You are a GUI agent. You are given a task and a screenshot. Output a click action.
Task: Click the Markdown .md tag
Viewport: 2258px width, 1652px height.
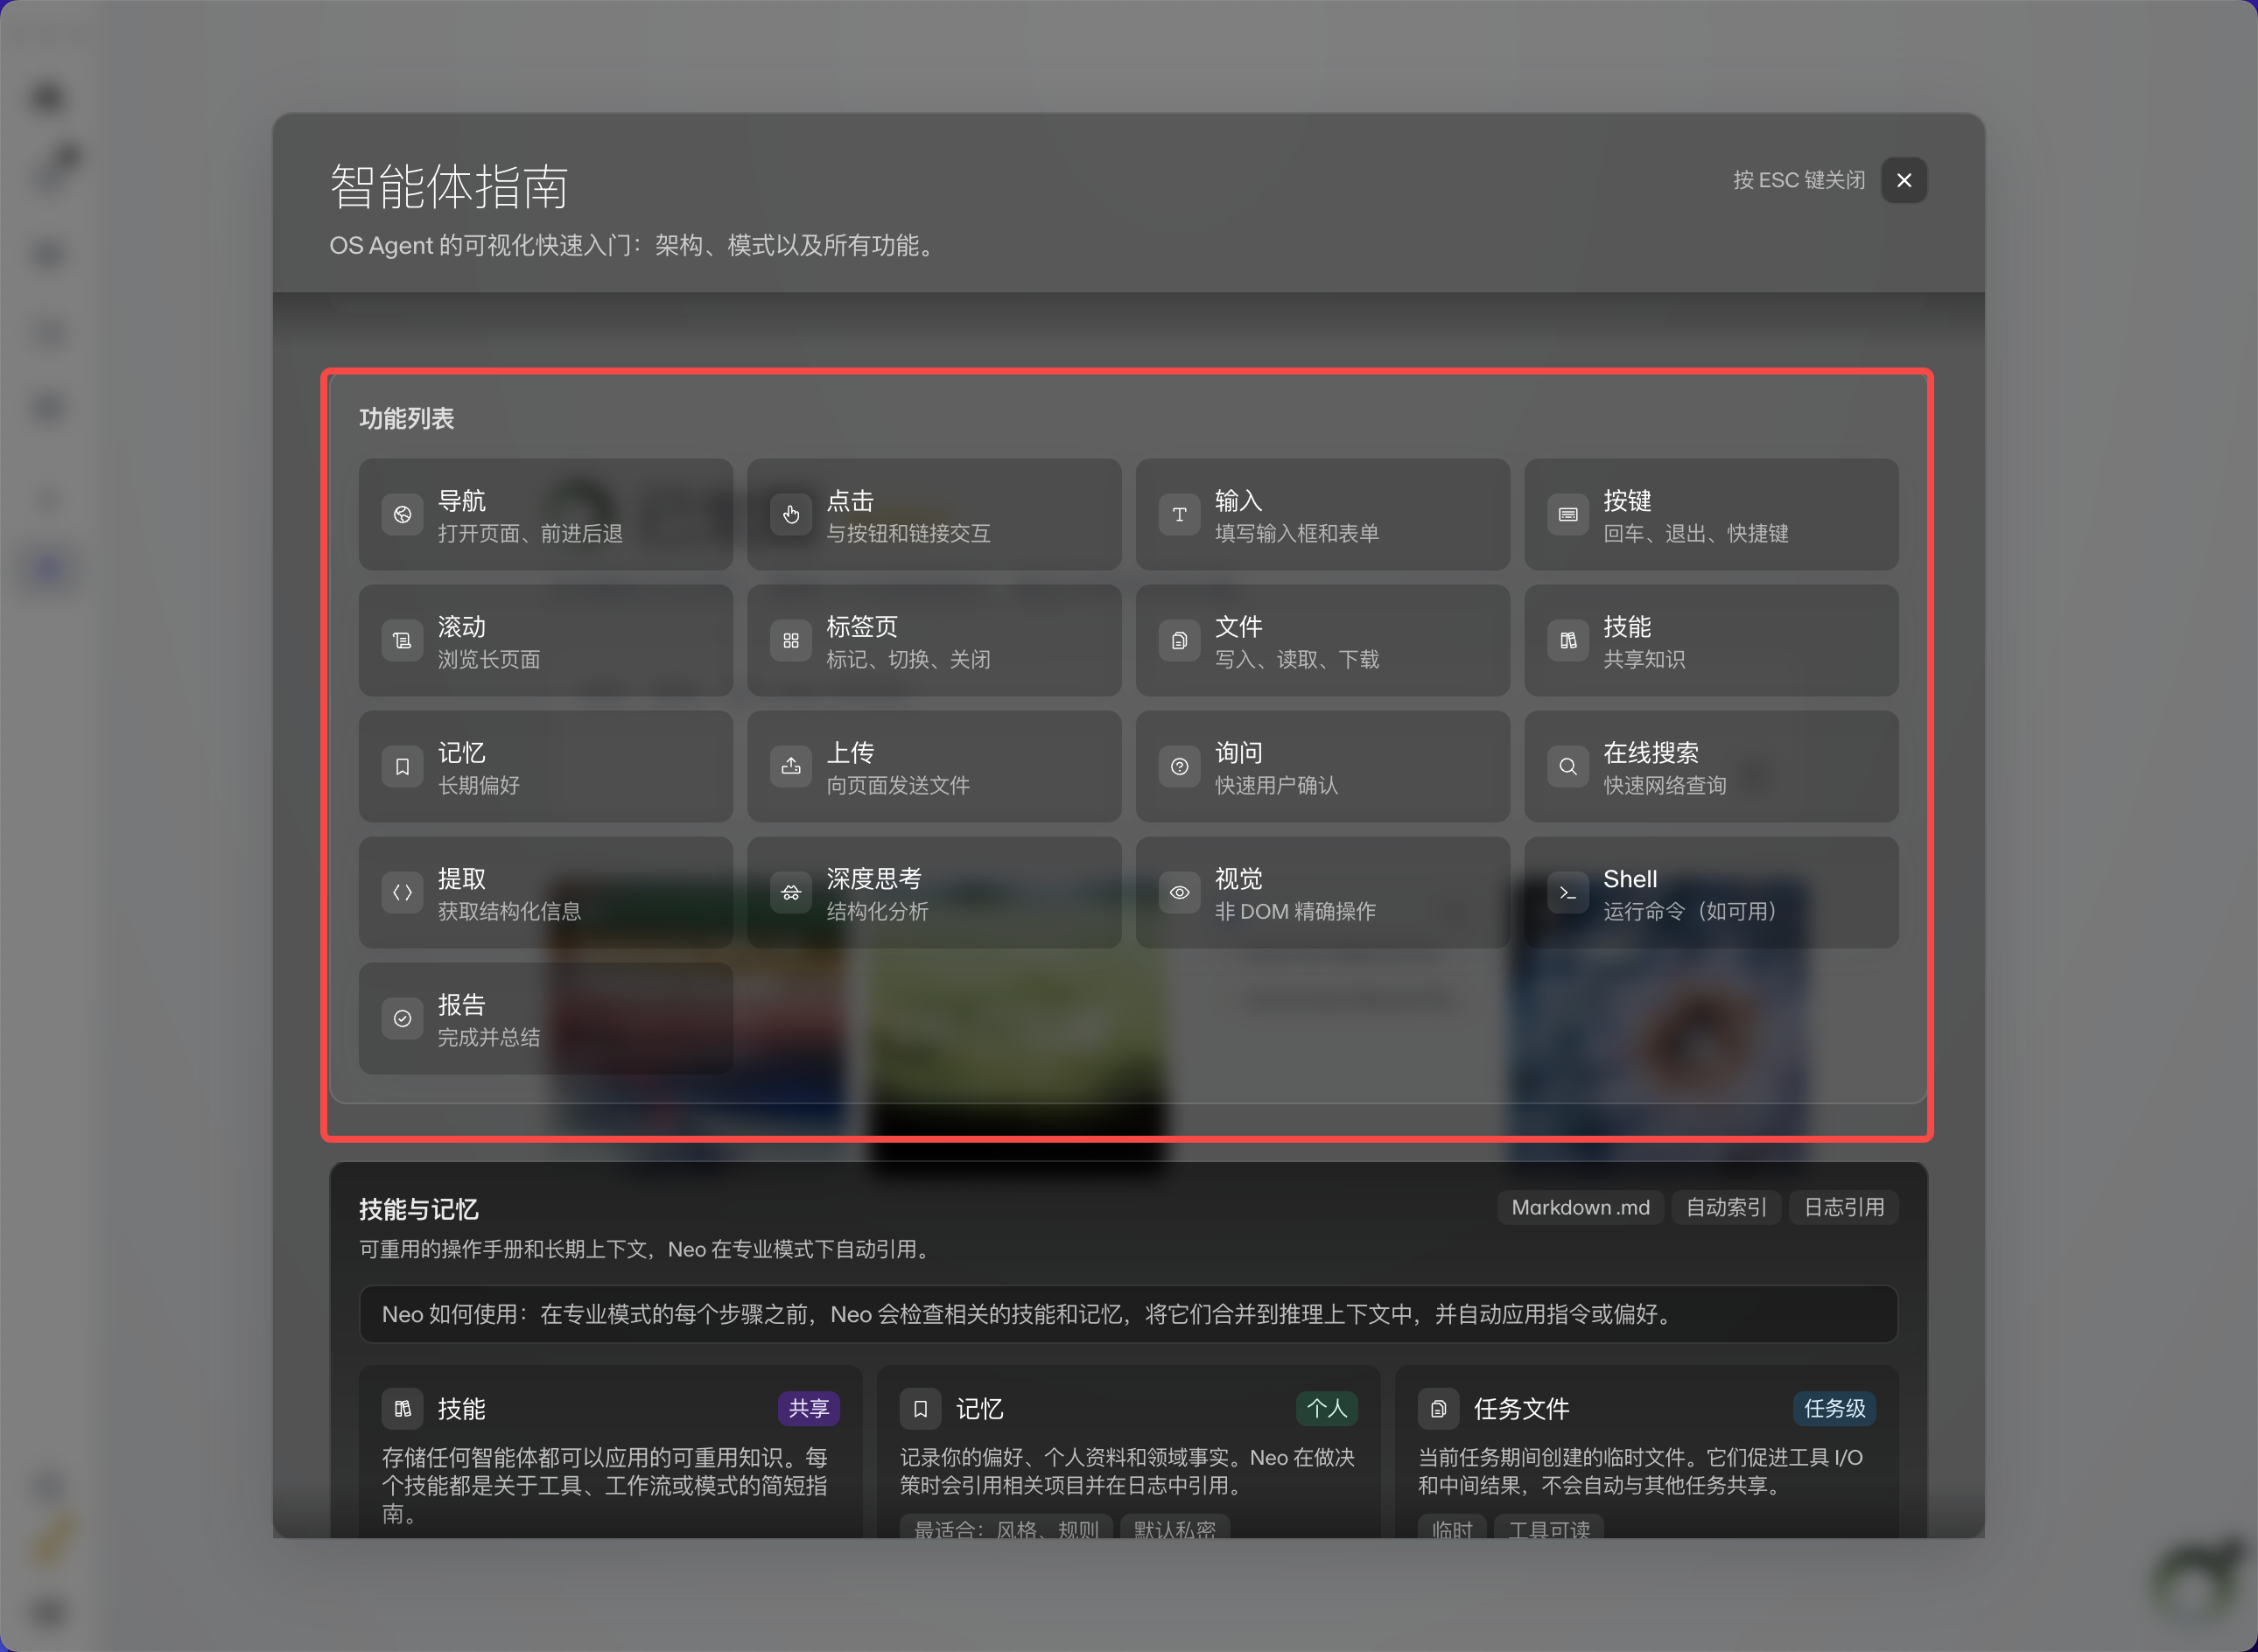1580,1207
